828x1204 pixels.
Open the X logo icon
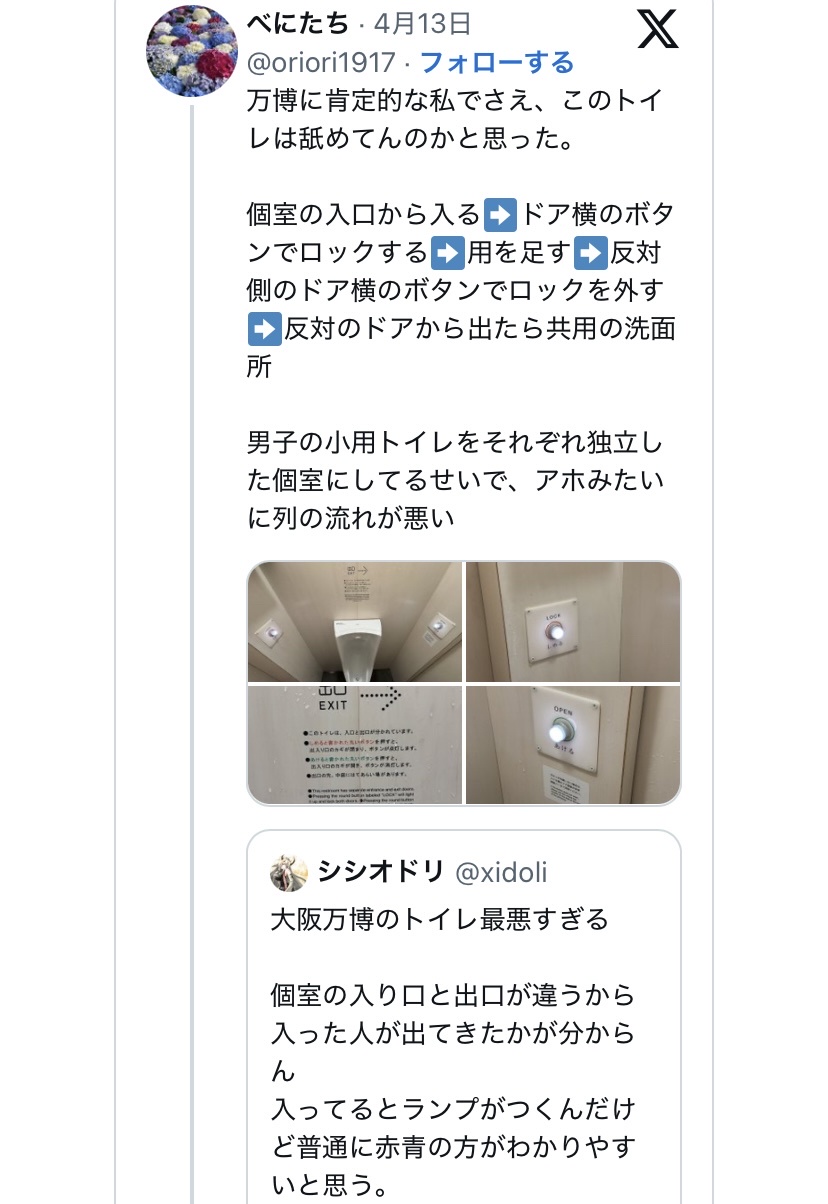pyautogui.click(x=657, y=29)
